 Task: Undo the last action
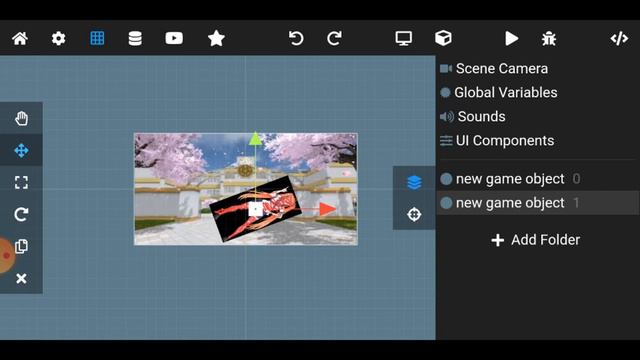pos(296,39)
